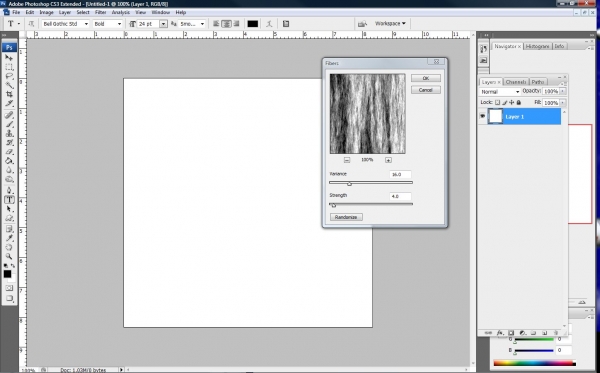Select the Custom Shape tool

point(9,218)
